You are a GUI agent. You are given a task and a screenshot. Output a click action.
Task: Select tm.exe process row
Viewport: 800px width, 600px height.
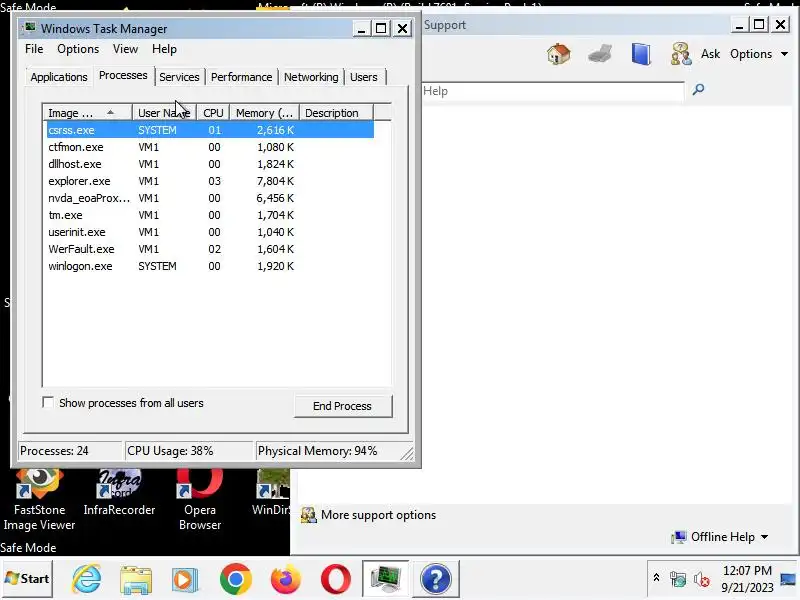point(210,215)
